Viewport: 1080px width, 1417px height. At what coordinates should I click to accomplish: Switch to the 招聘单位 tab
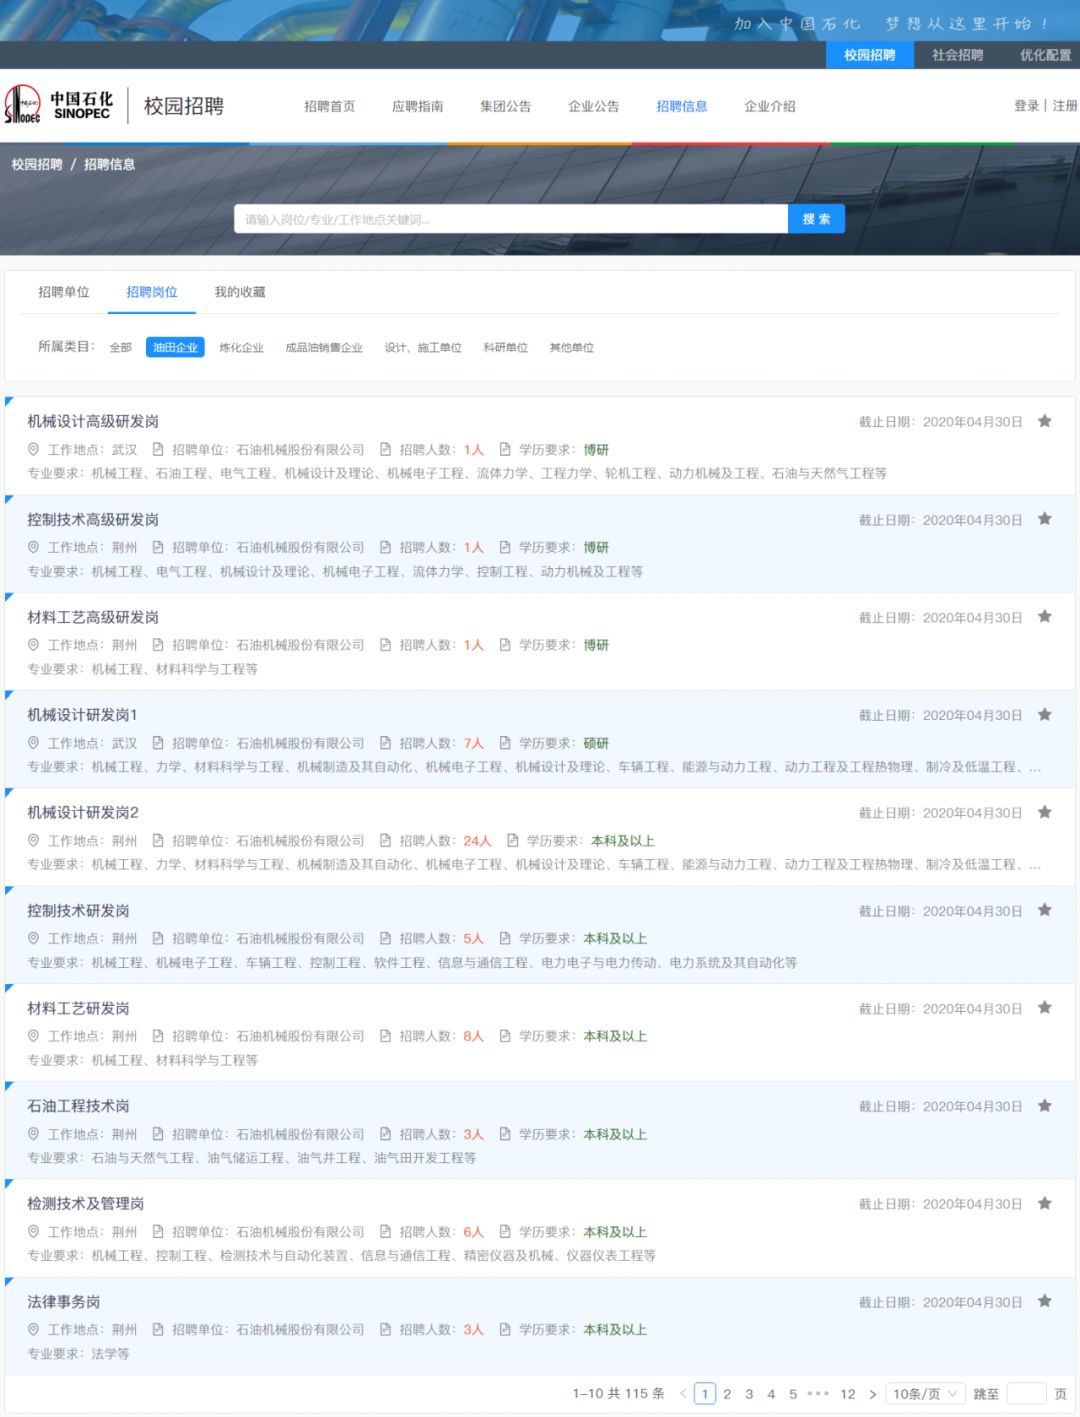[x=64, y=292]
